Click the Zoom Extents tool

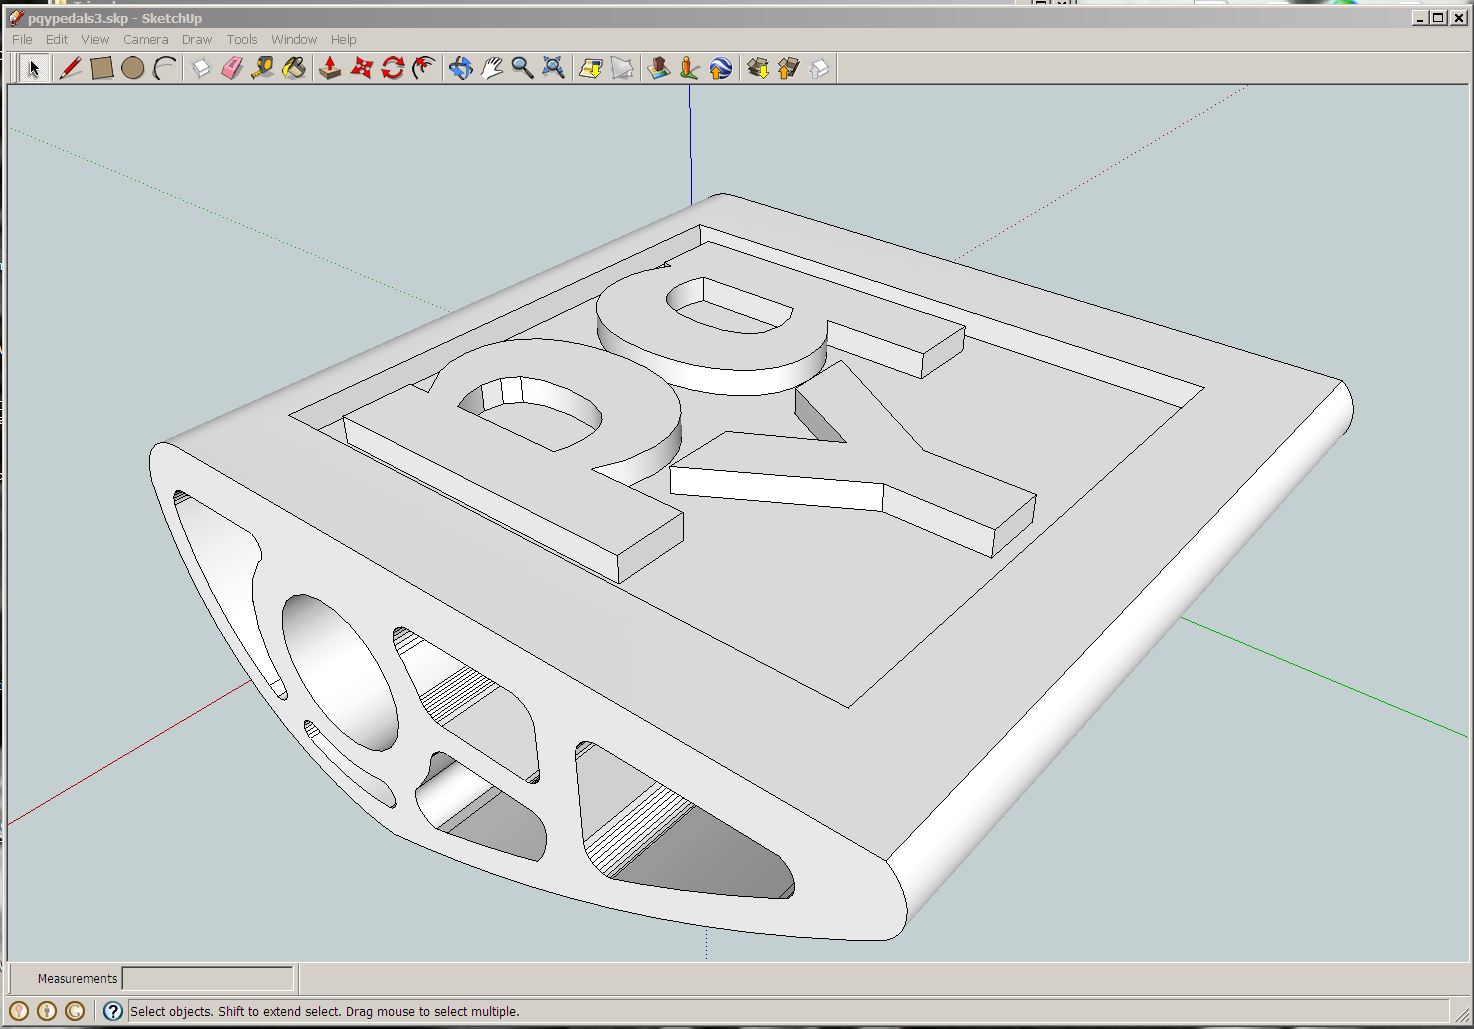tap(553, 68)
